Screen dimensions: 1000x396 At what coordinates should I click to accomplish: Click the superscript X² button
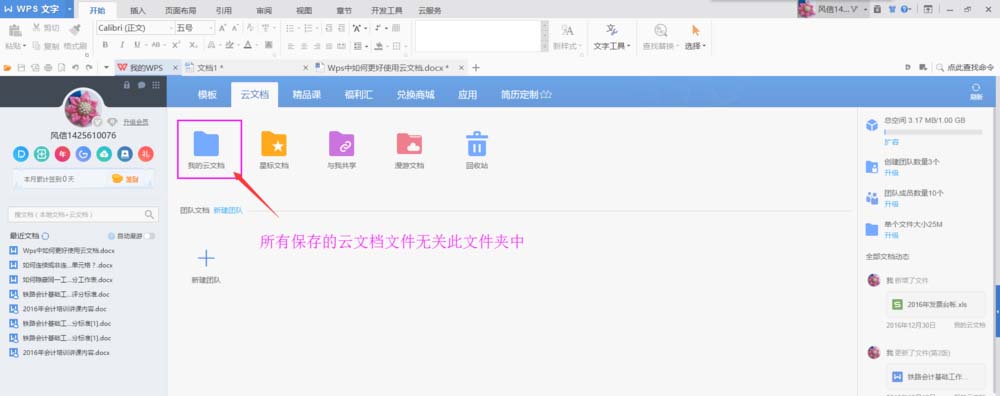[x=176, y=45]
